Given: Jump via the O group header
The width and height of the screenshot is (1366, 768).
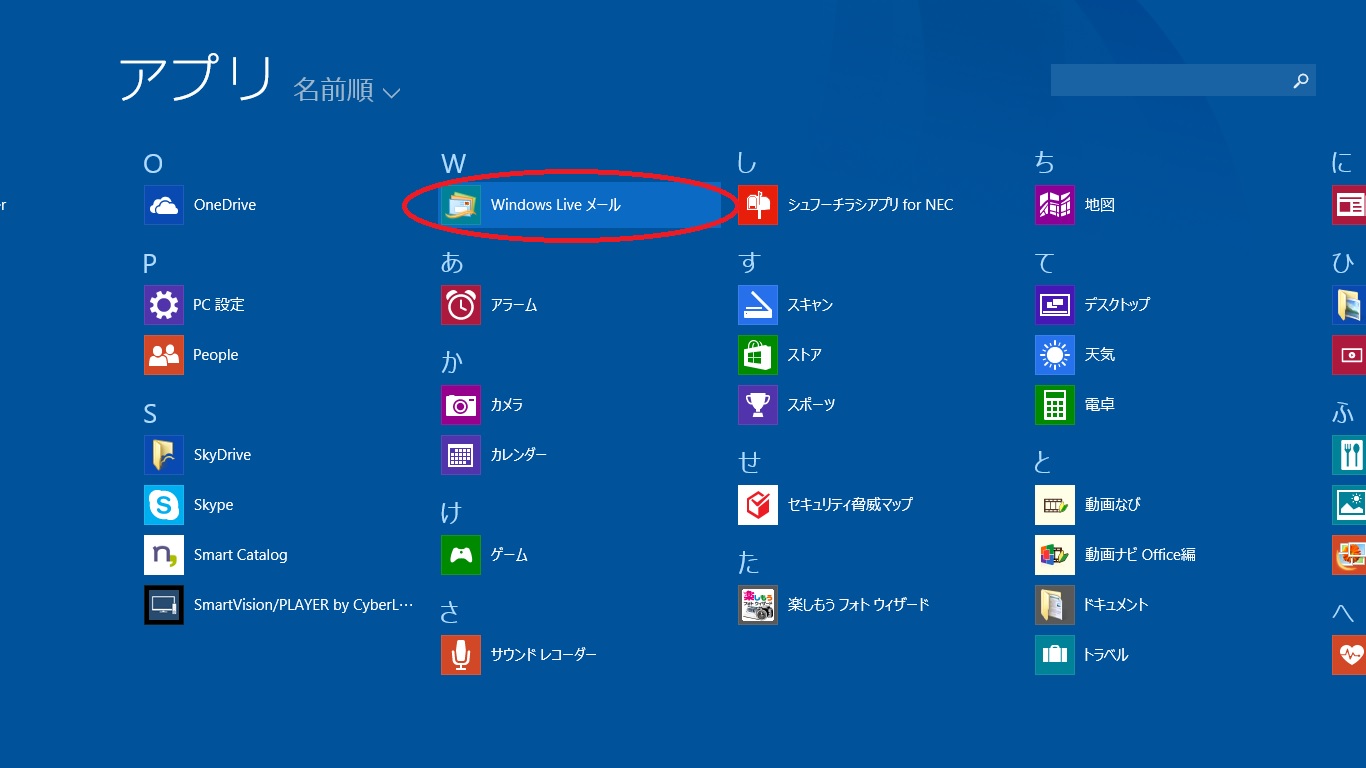Looking at the screenshot, I should (153, 164).
